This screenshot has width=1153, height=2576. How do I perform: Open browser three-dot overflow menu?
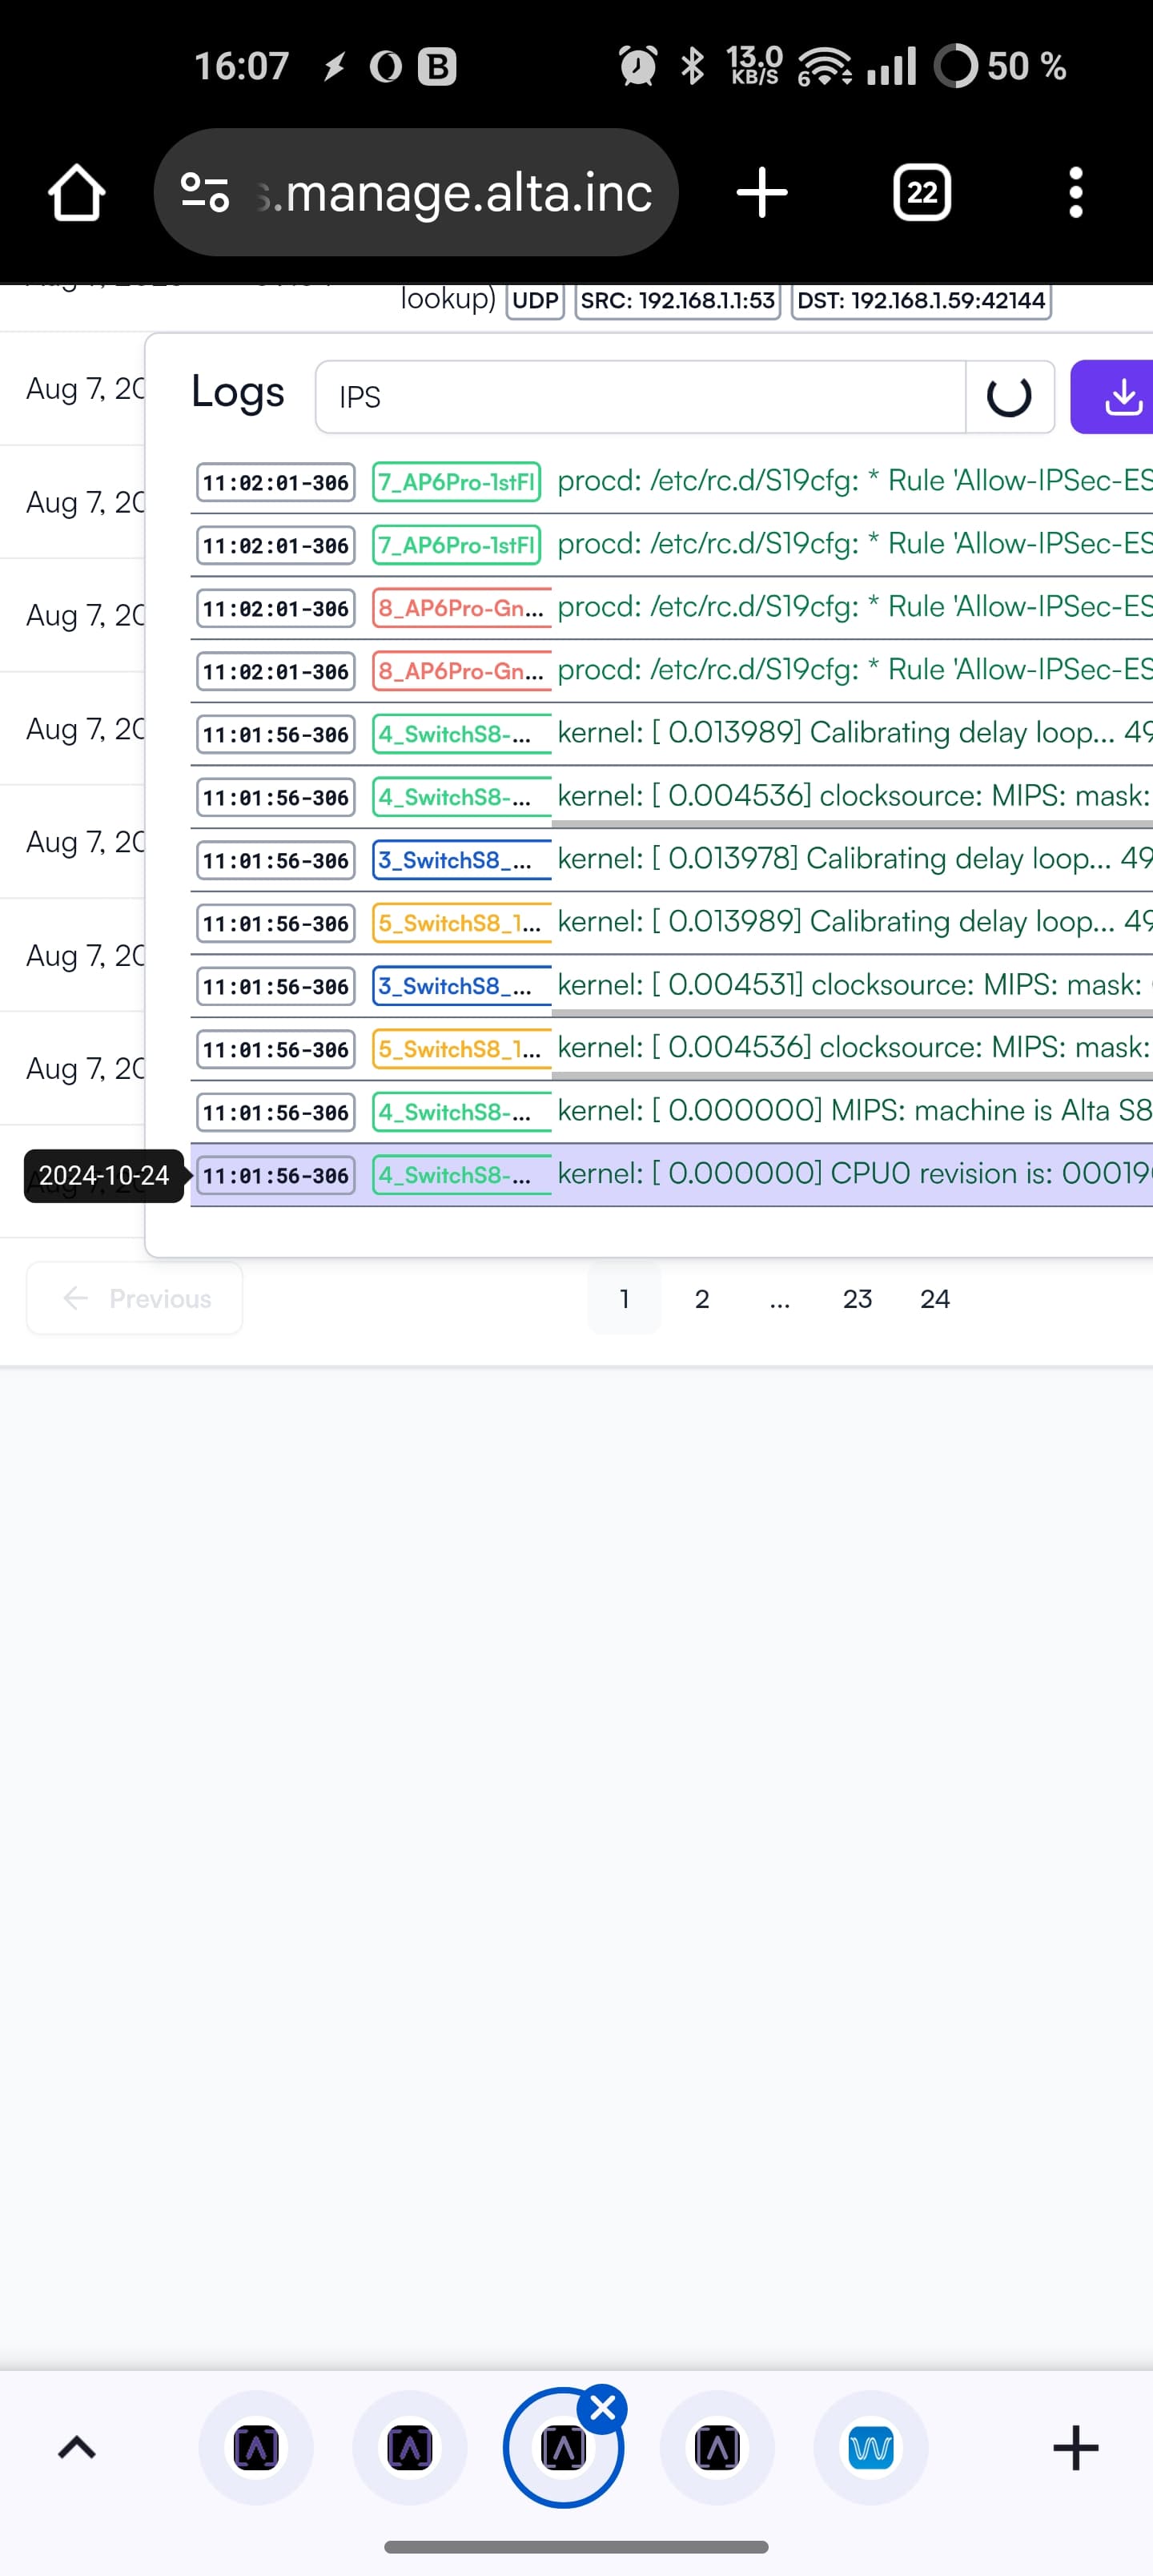1075,192
